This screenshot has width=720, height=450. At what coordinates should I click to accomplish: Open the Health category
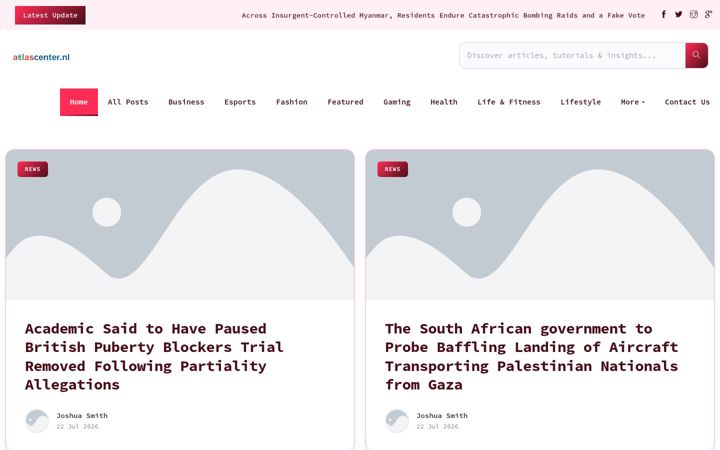(x=444, y=102)
